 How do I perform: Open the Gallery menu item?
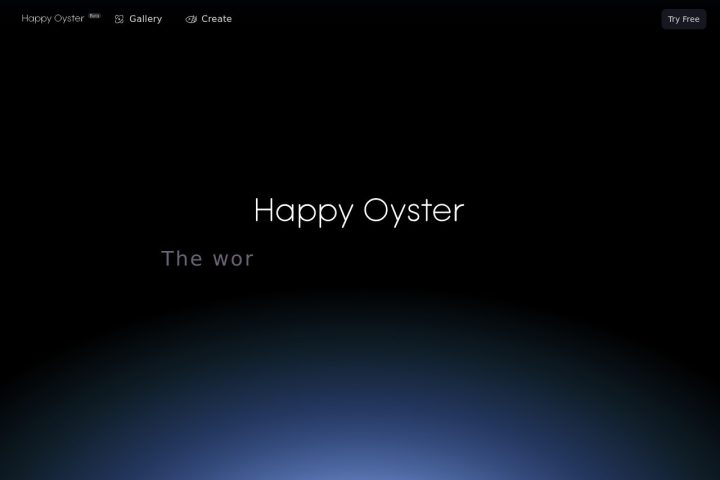point(138,19)
